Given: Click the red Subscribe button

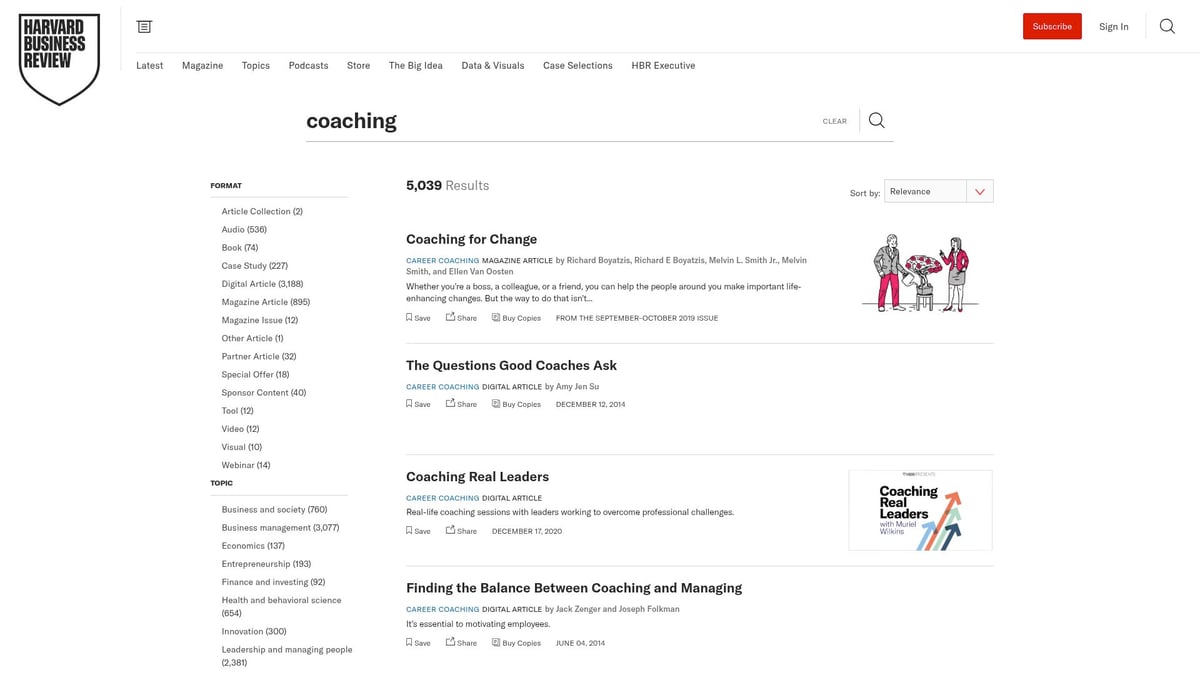Looking at the screenshot, I should (1052, 26).
